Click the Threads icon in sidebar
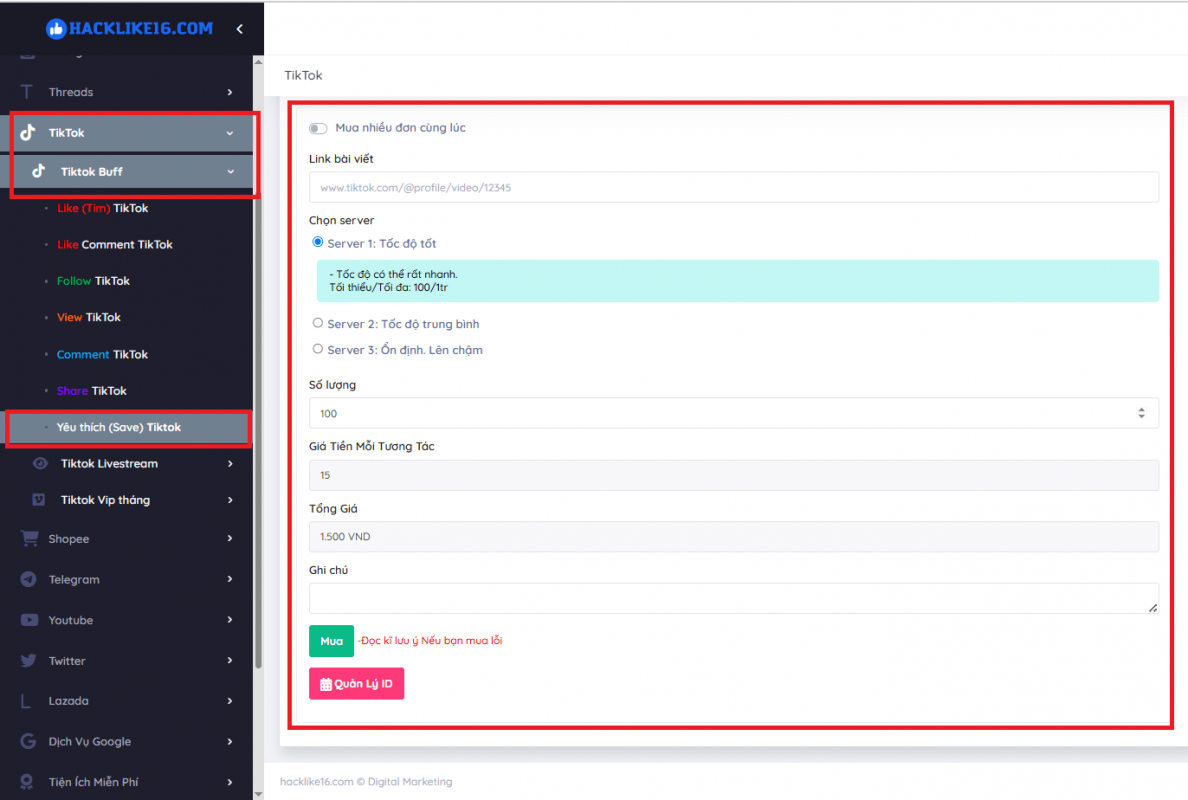The width and height of the screenshot is (1188, 800). point(28,92)
